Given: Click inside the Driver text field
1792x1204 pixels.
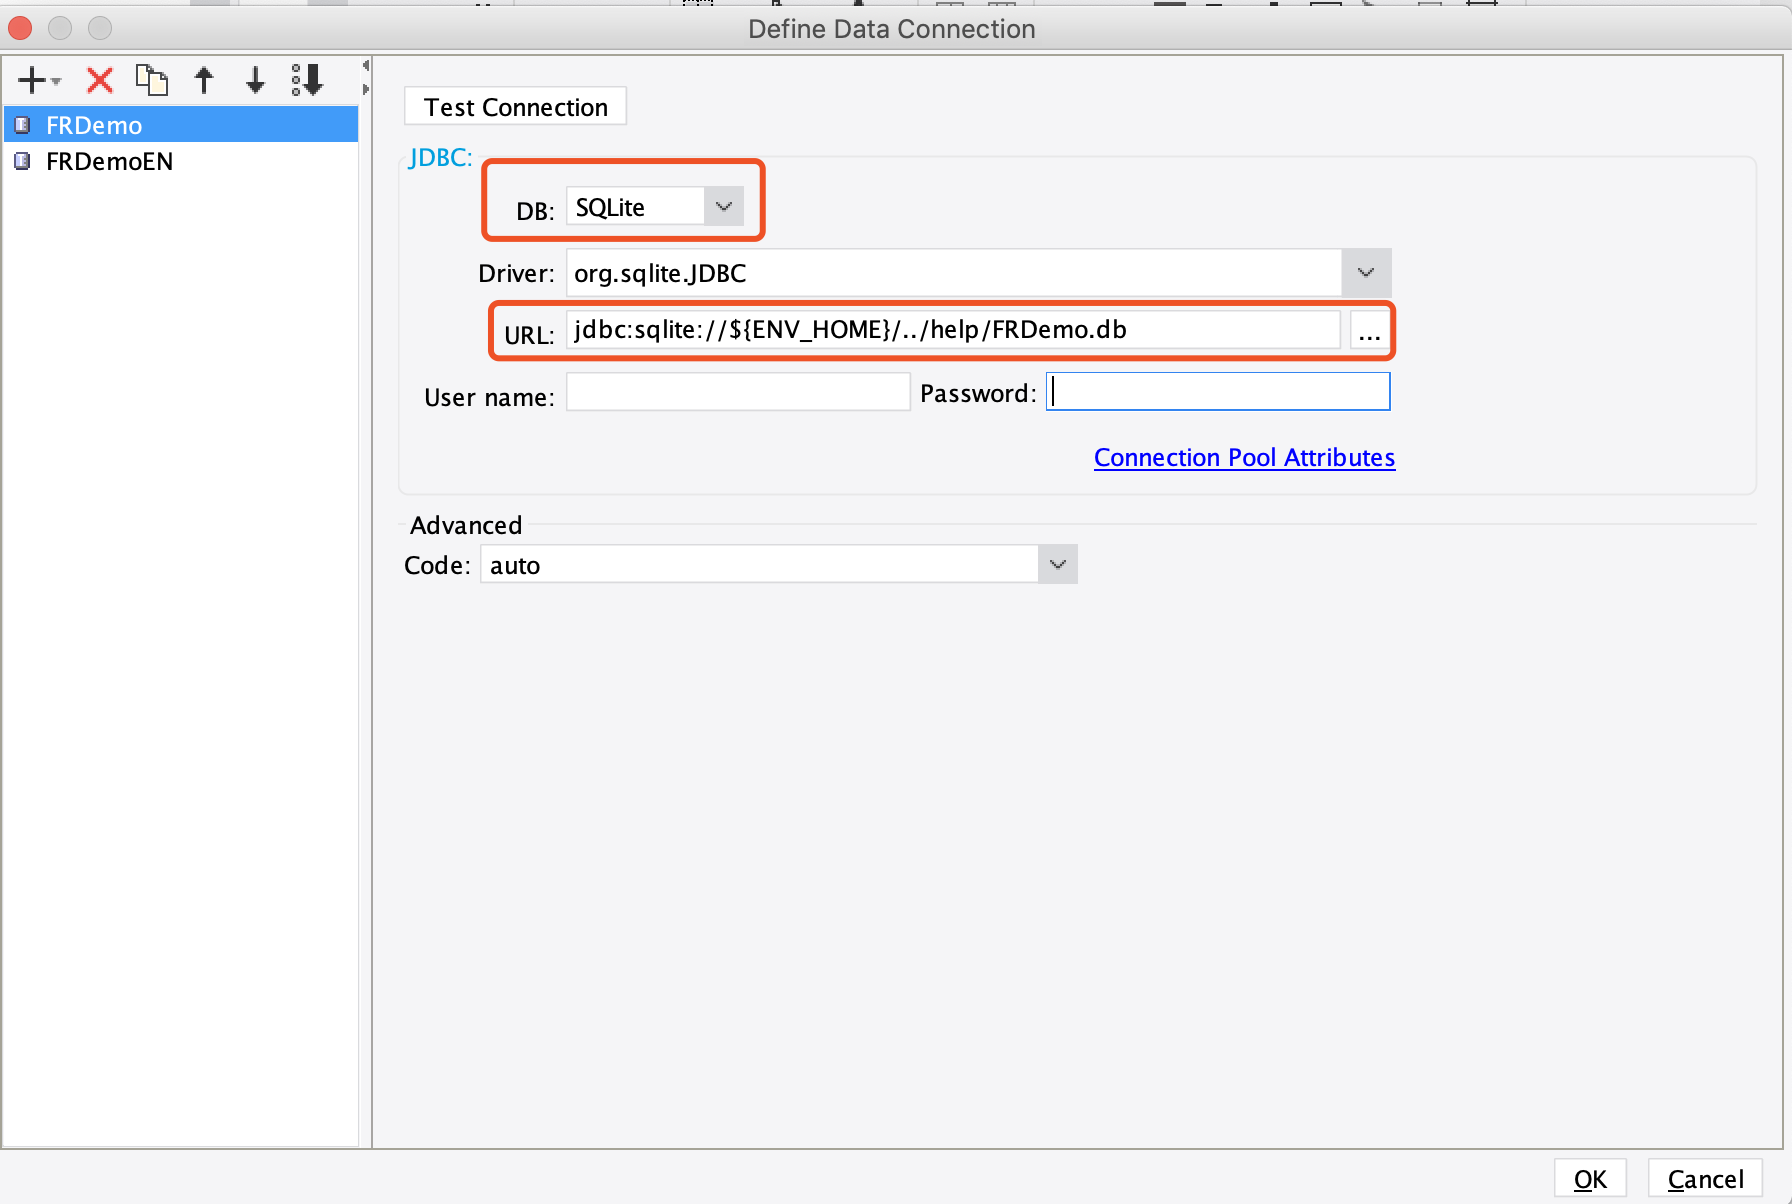Looking at the screenshot, I should (954, 273).
